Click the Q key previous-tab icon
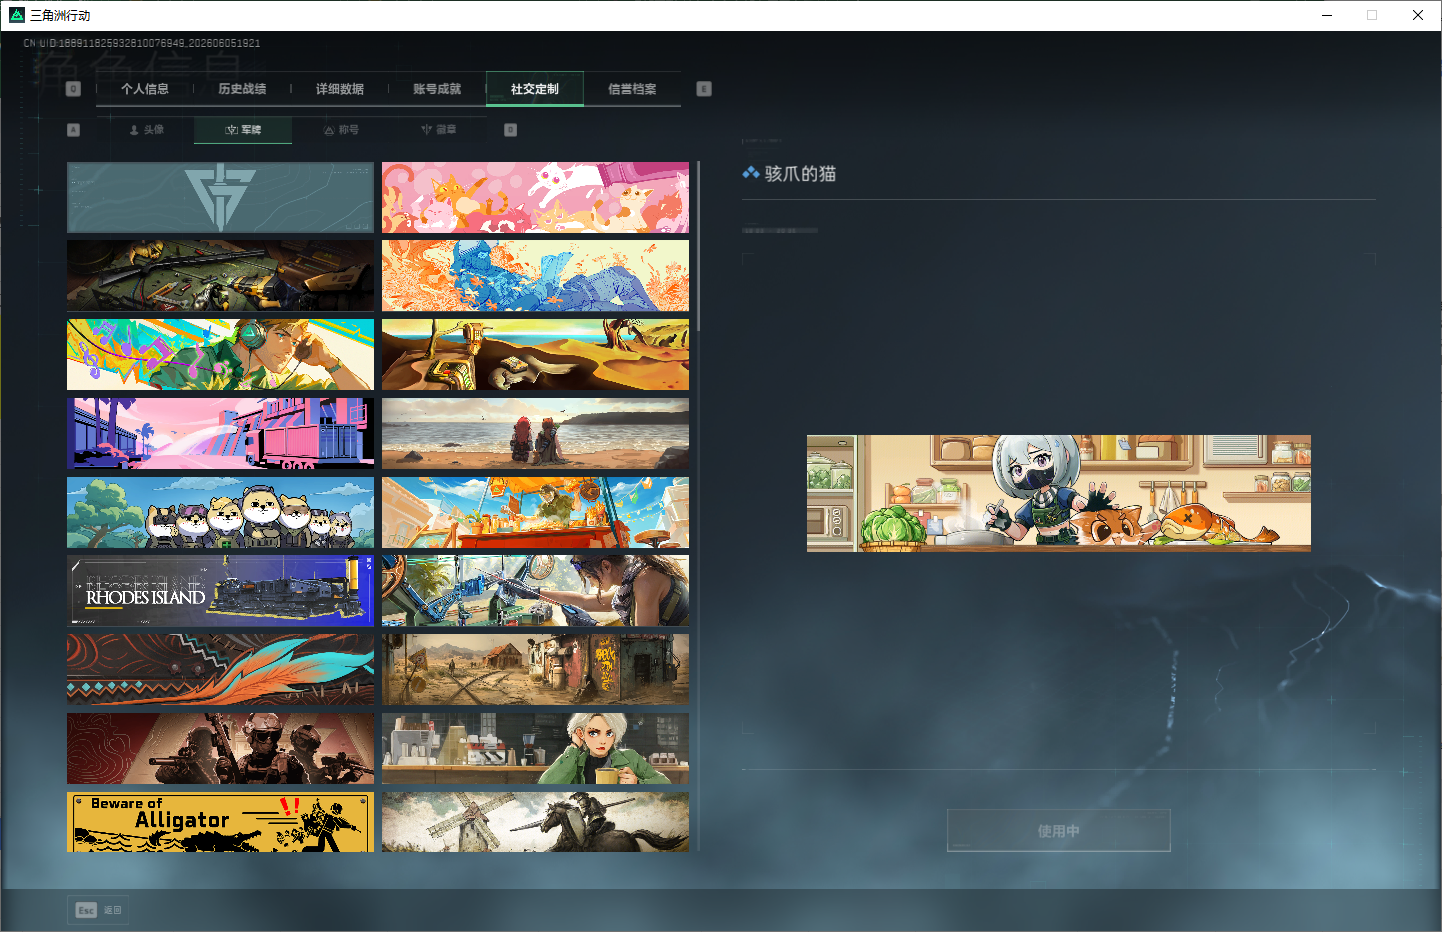Image resolution: width=1442 pixels, height=932 pixels. click(x=73, y=89)
